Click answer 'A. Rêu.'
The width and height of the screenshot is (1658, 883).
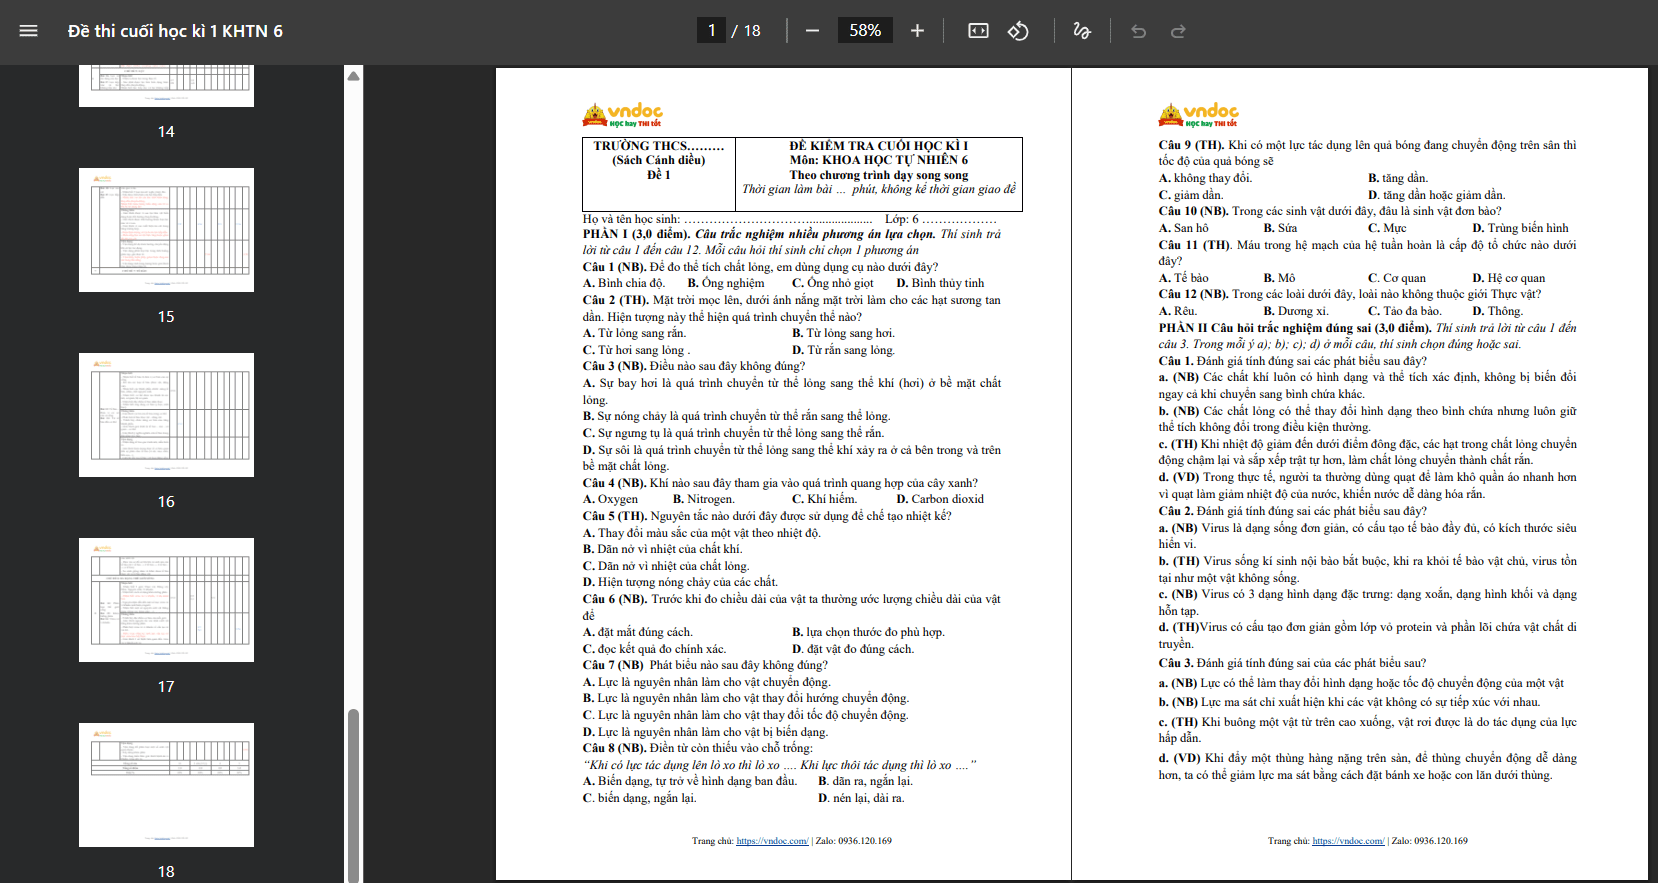click(1178, 311)
